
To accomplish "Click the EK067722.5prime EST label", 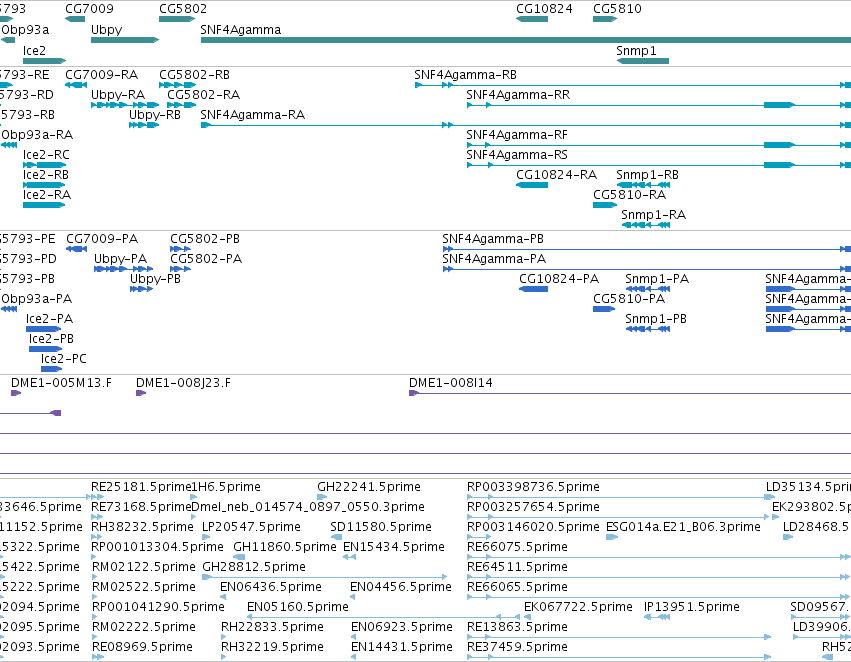I will (578, 607).
